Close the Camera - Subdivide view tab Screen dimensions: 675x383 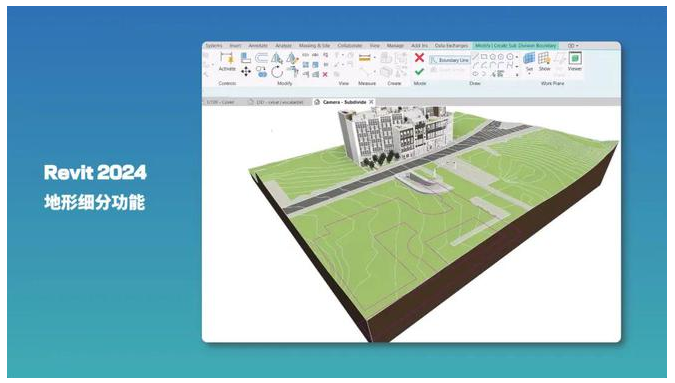(371, 102)
